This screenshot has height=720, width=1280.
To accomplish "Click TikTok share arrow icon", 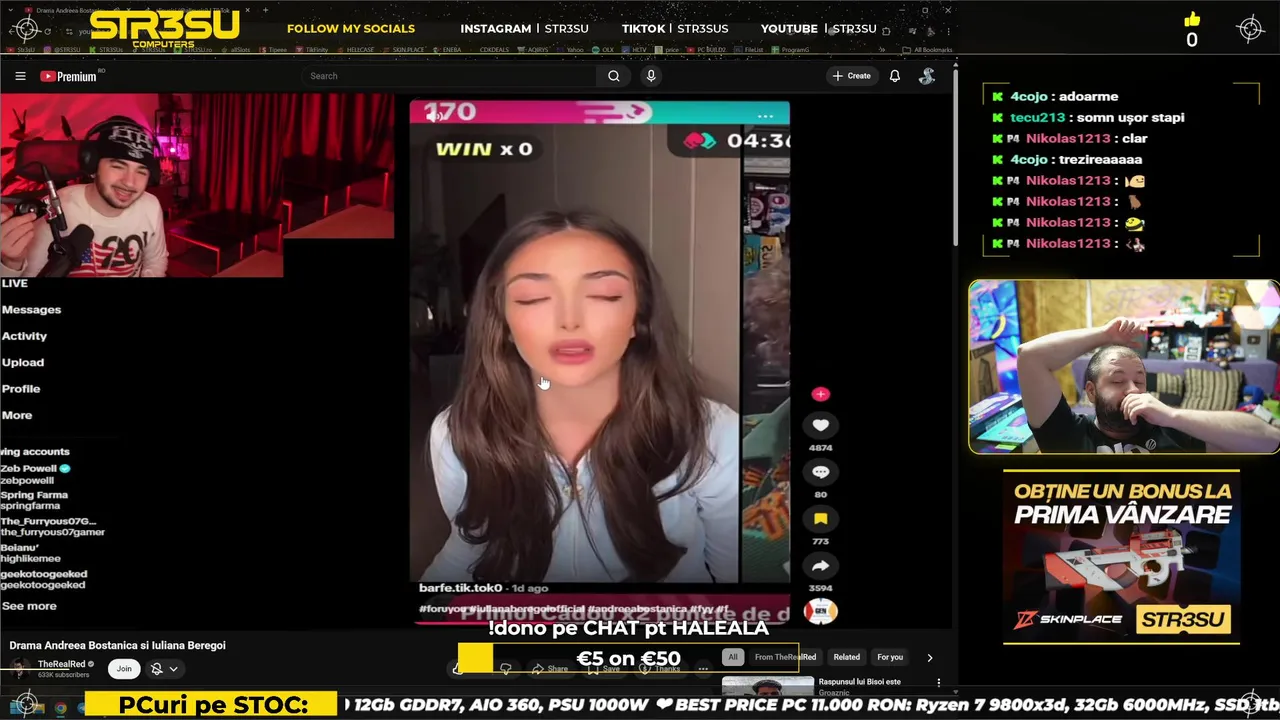I will [820, 565].
